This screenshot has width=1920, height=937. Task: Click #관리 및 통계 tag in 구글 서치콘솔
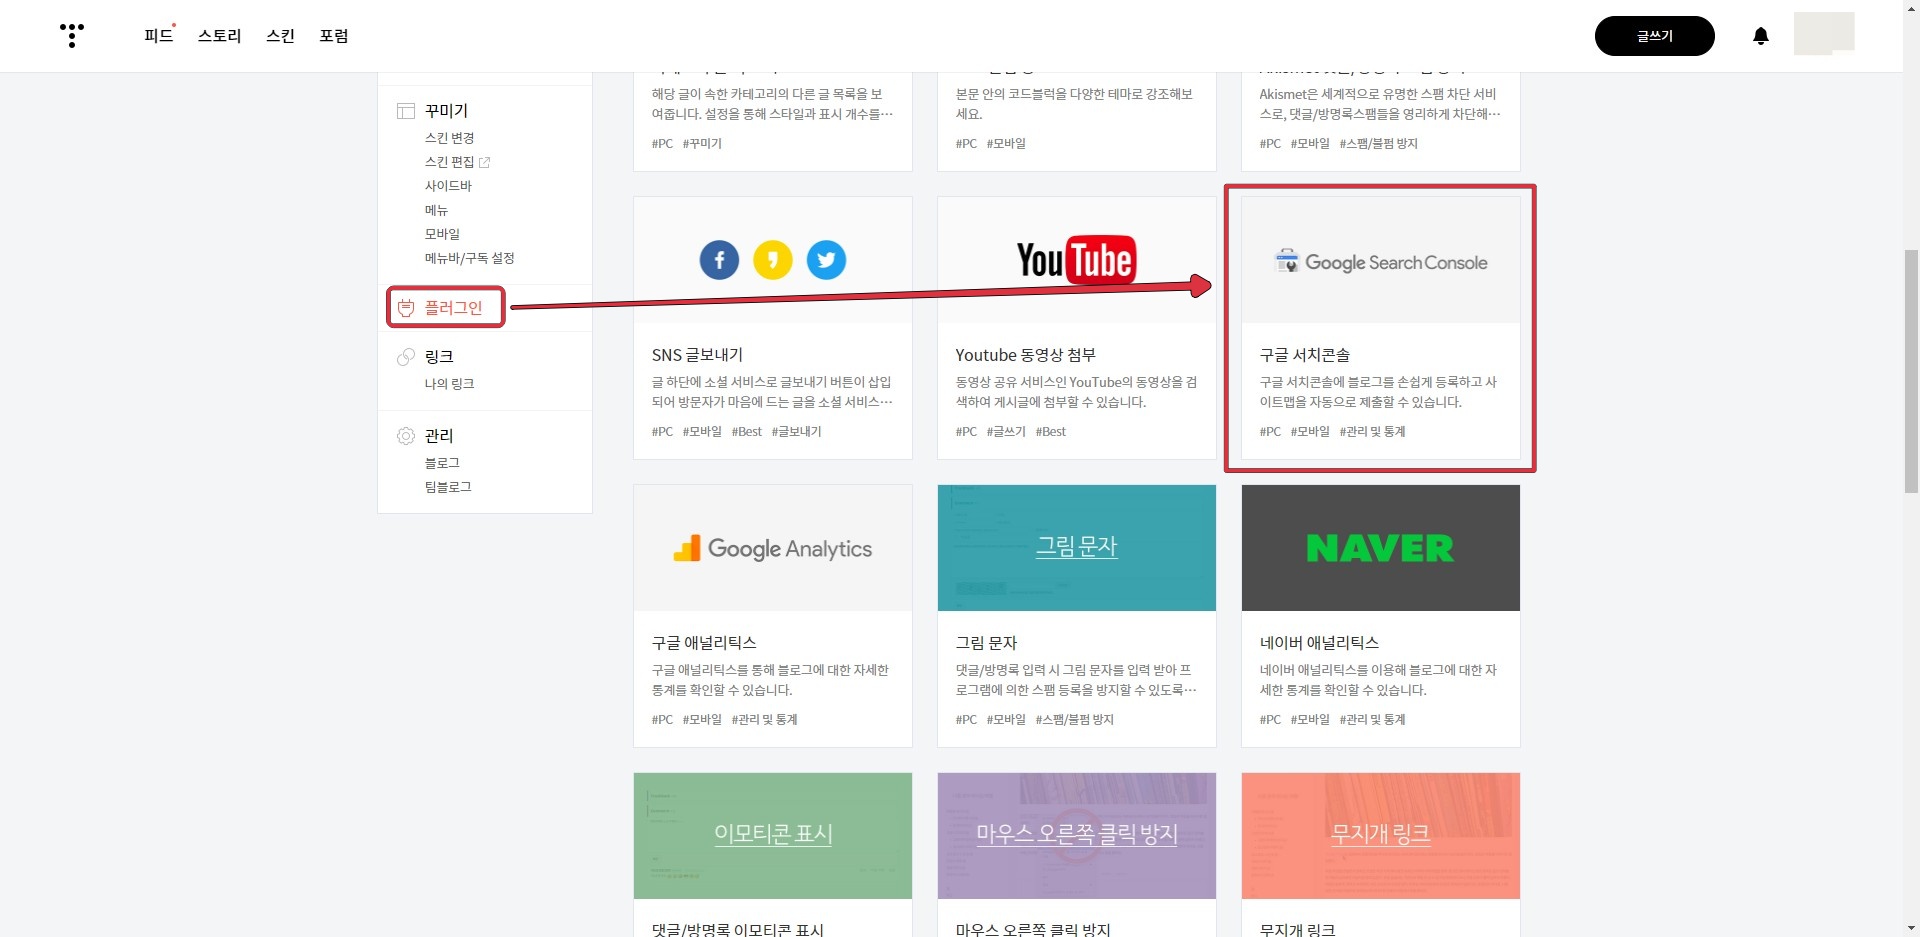1372,432
